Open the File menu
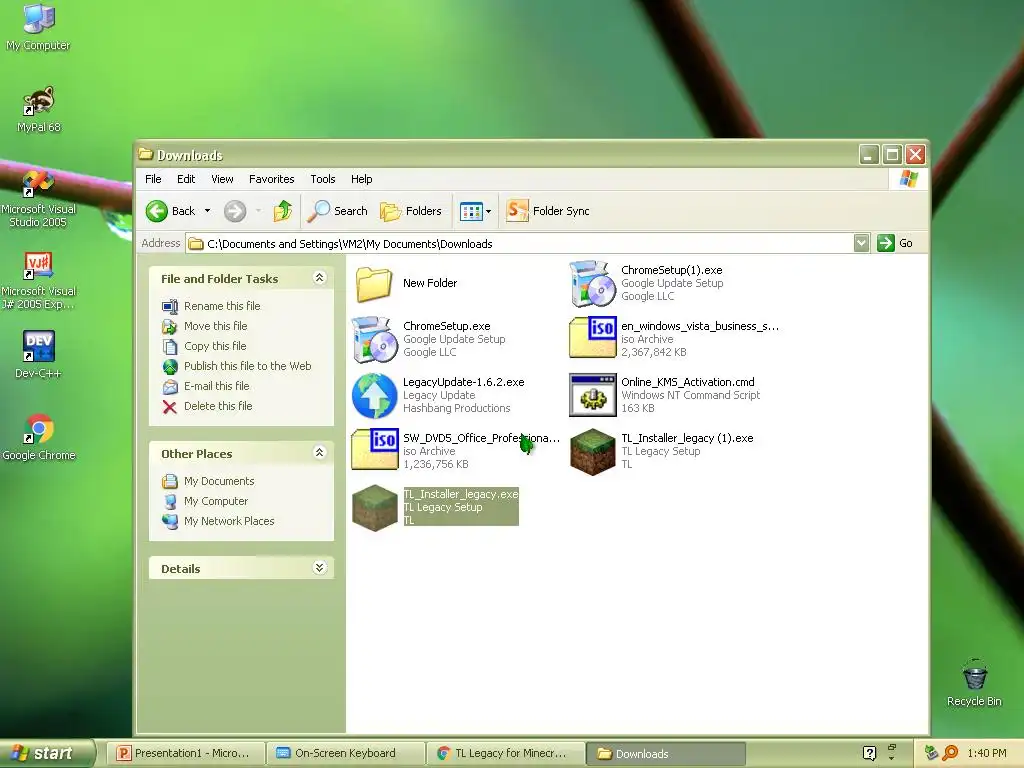 click(153, 179)
